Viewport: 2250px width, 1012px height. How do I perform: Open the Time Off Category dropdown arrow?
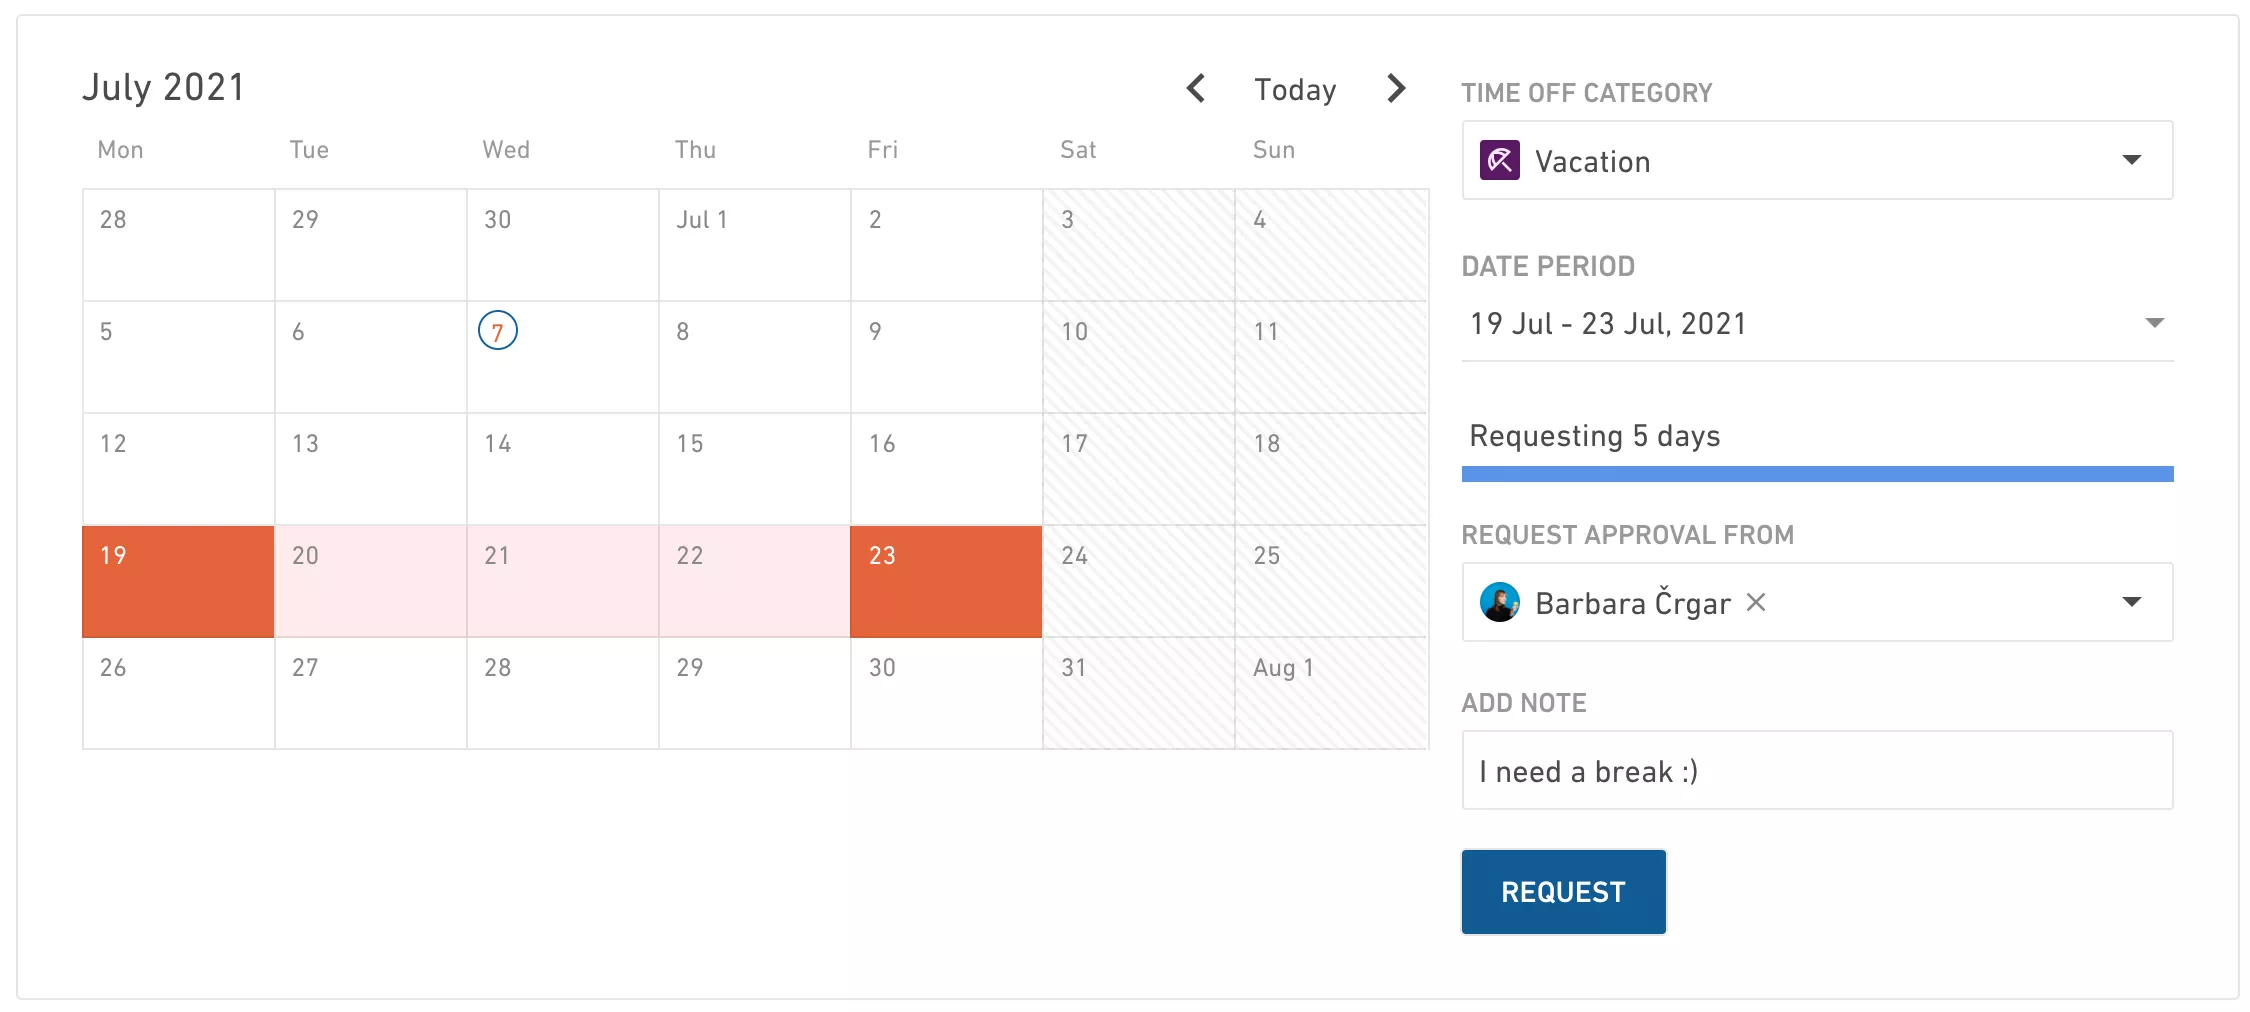point(2132,160)
